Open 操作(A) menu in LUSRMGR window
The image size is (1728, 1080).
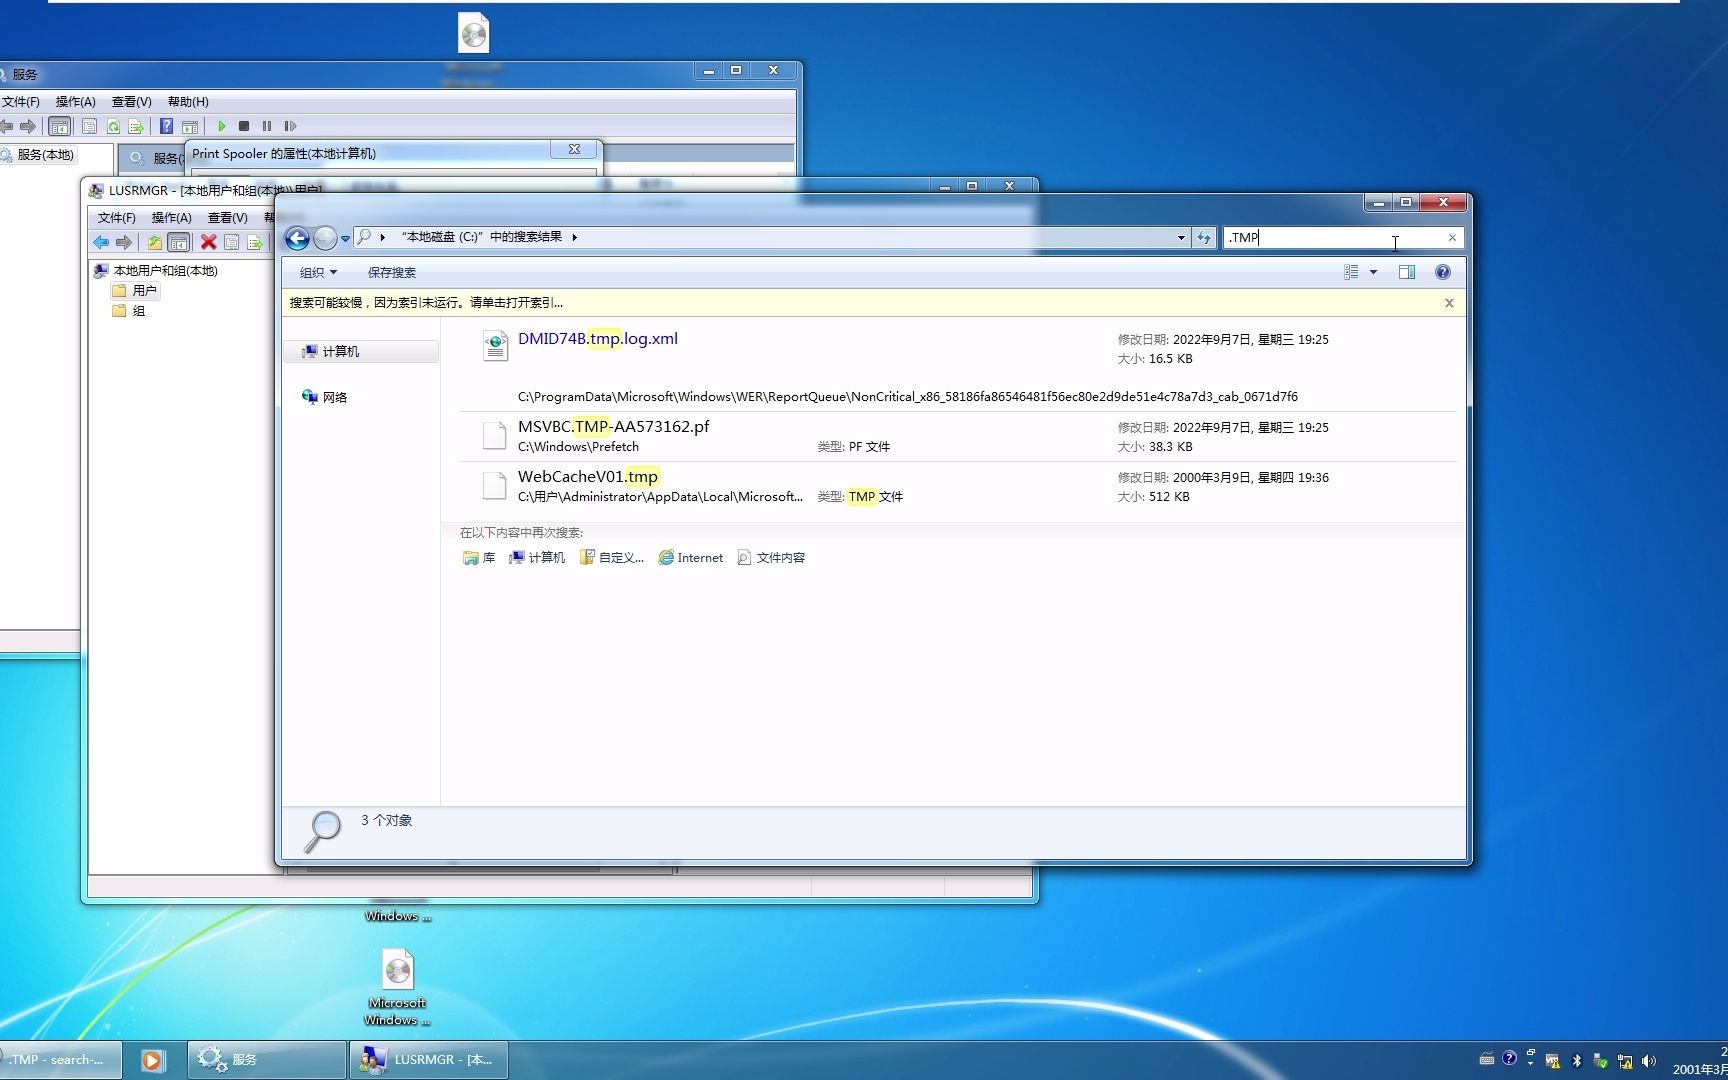point(171,218)
